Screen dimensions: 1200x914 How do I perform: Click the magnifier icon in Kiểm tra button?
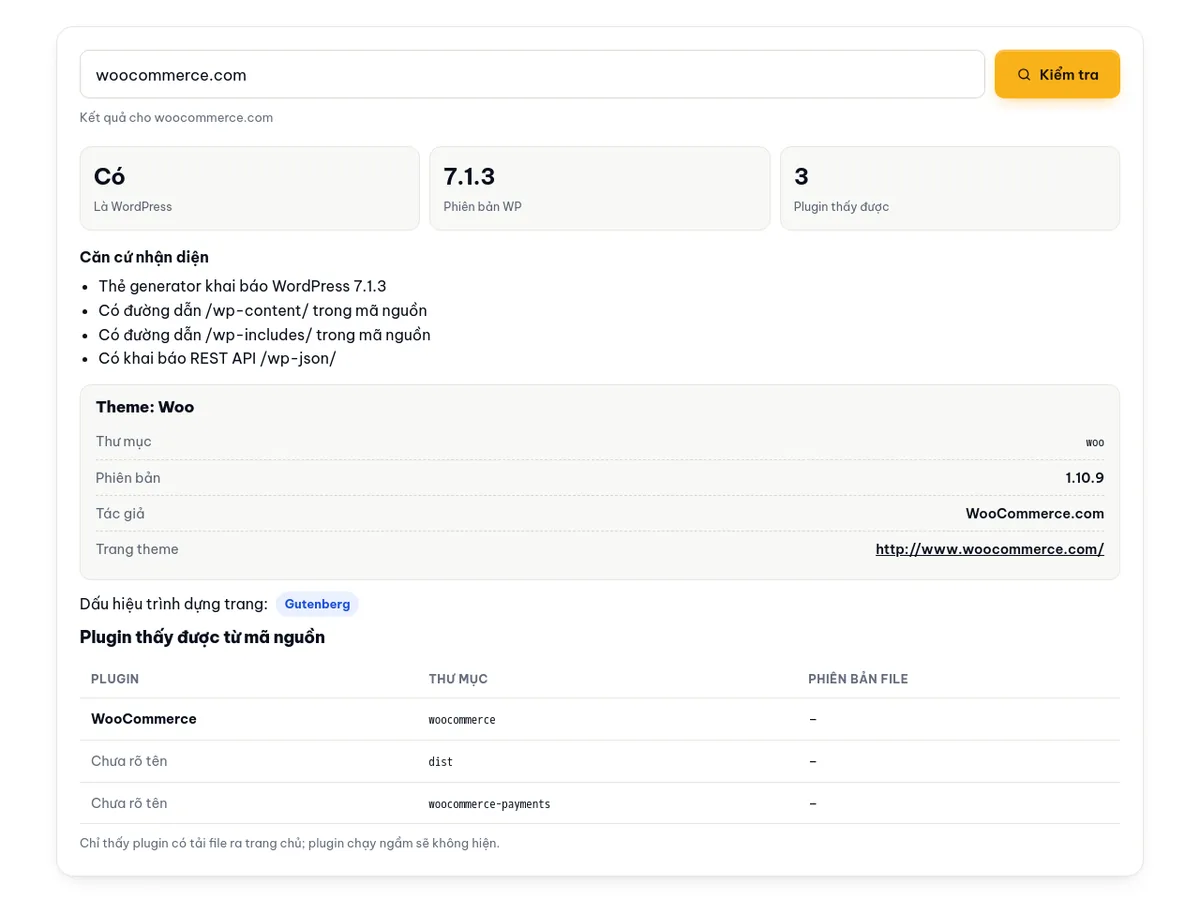1024,75
